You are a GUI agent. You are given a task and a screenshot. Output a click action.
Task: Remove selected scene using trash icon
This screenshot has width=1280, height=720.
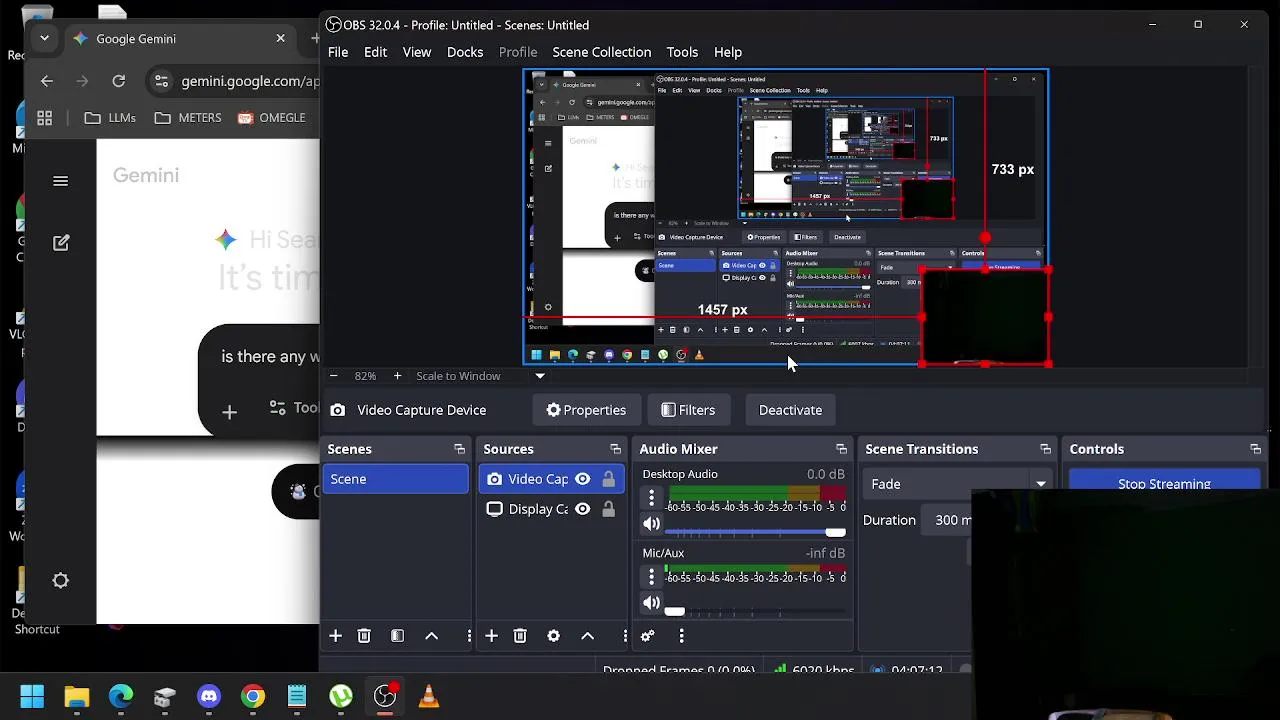(364, 636)
